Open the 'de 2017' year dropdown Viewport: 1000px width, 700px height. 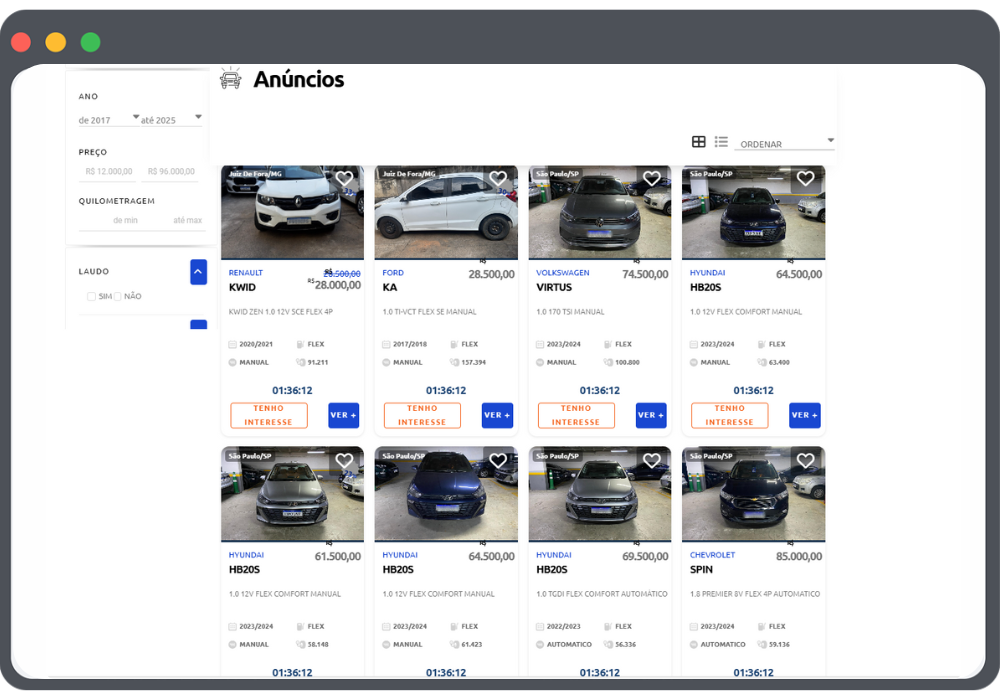pyautogui.click(x=109, y=119)
